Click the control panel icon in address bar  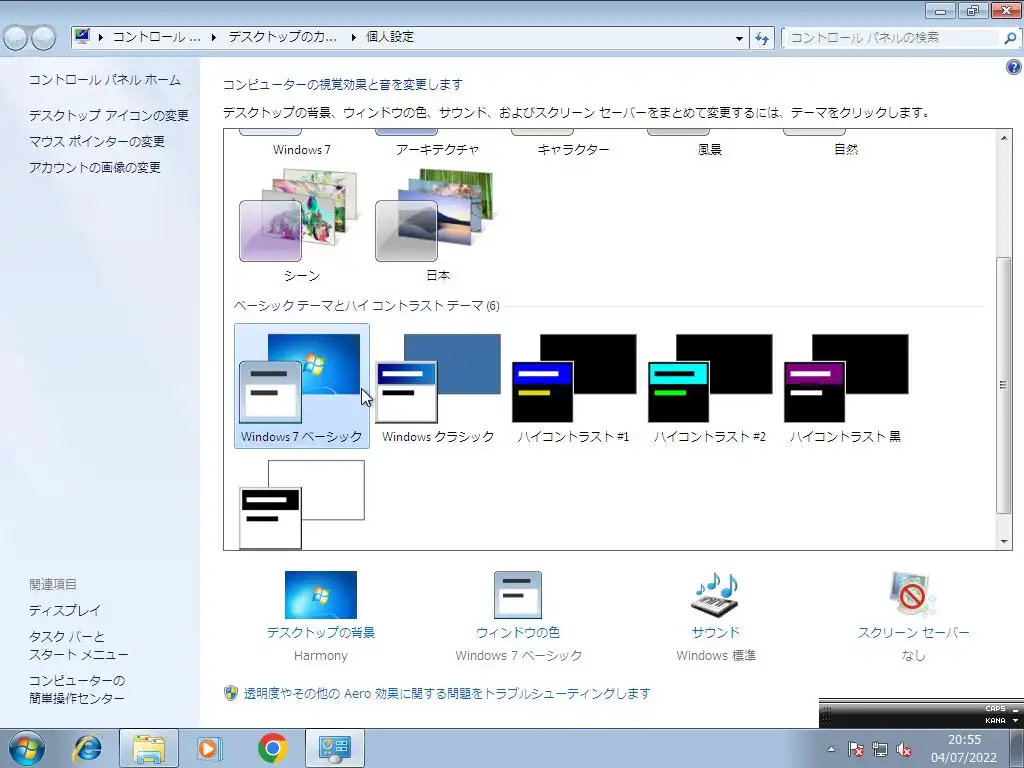pyautogui.click(x=82, y=37)
